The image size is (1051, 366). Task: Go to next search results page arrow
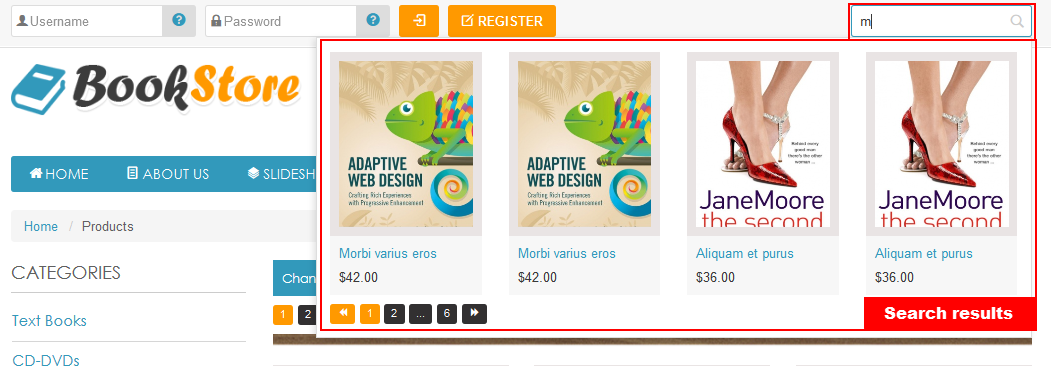click(x=474, y=314)
